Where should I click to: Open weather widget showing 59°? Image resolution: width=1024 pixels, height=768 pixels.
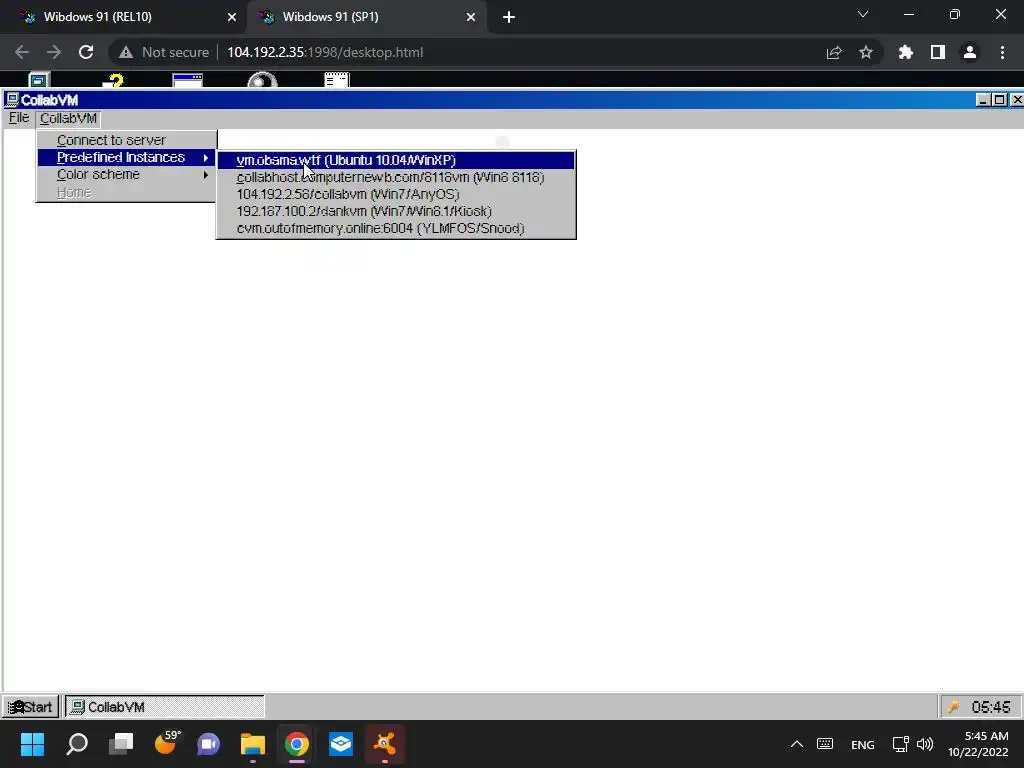(167, 743)
